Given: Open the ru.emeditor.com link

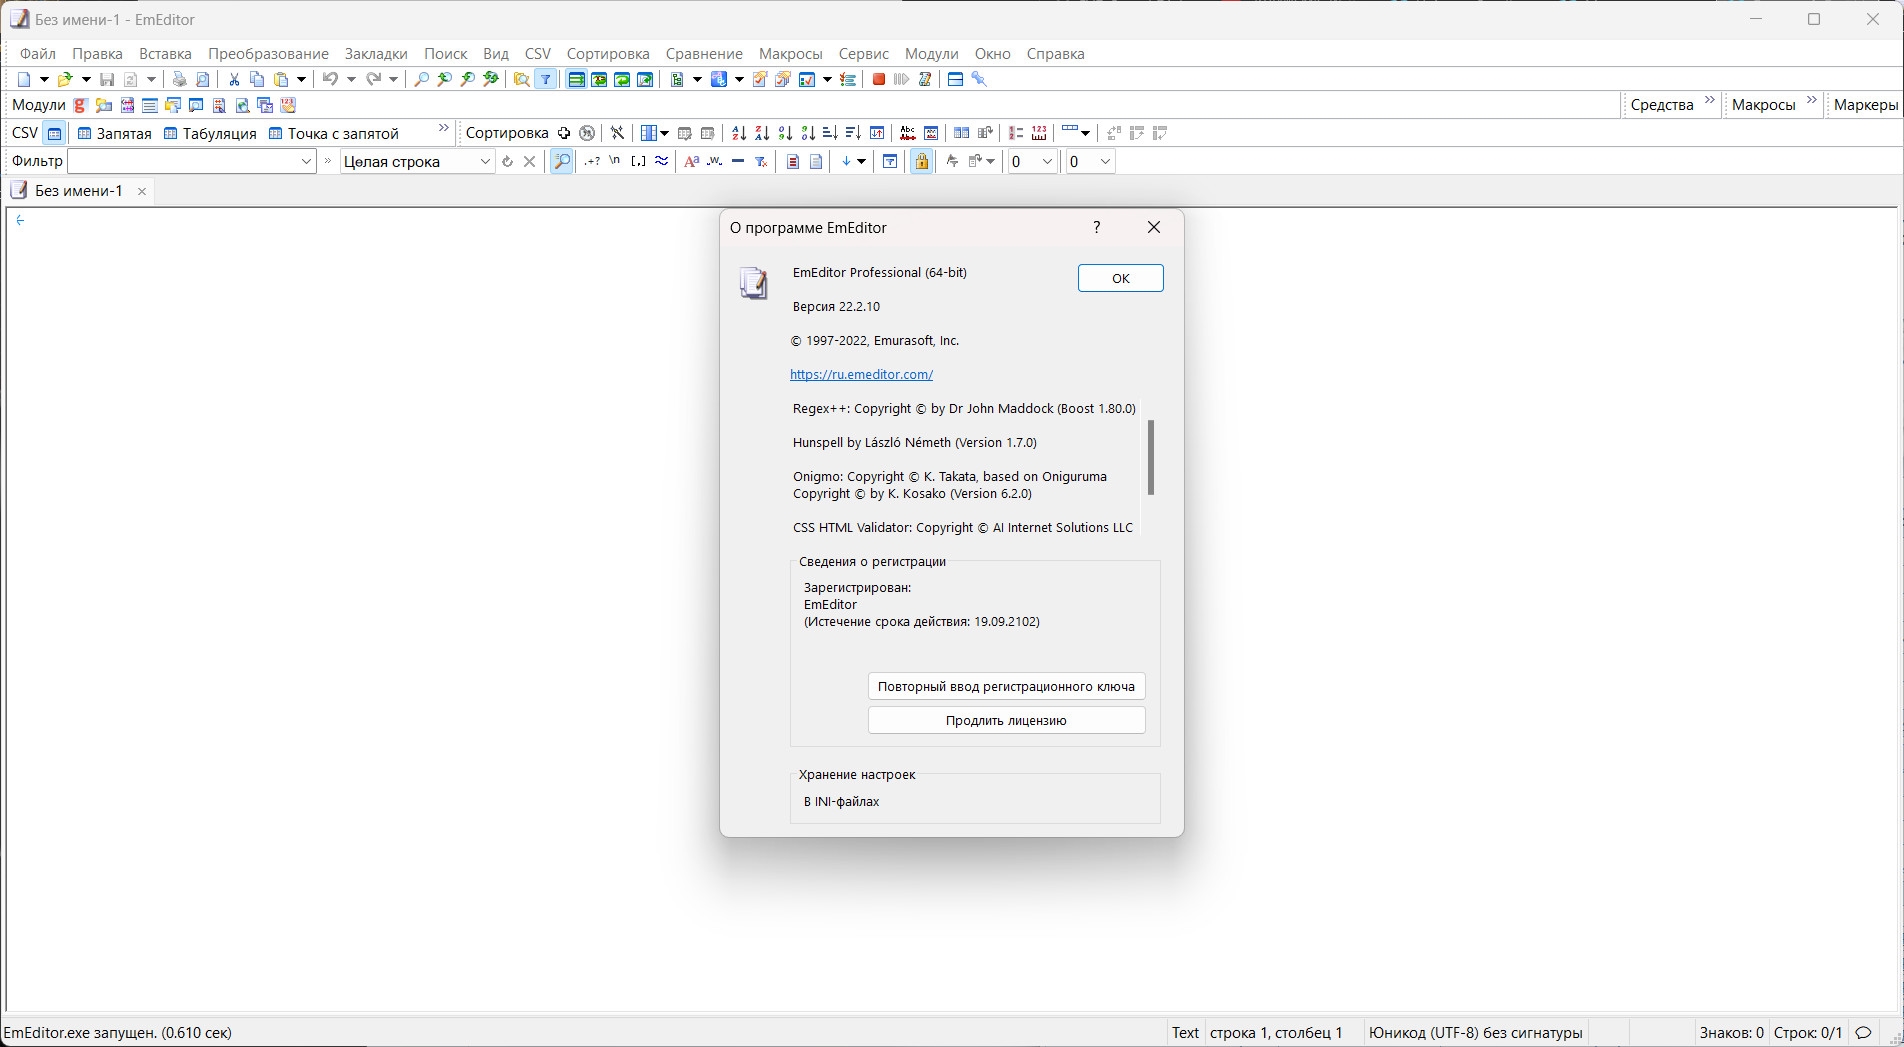Looking at the screenshot, I should pos(862,374).
